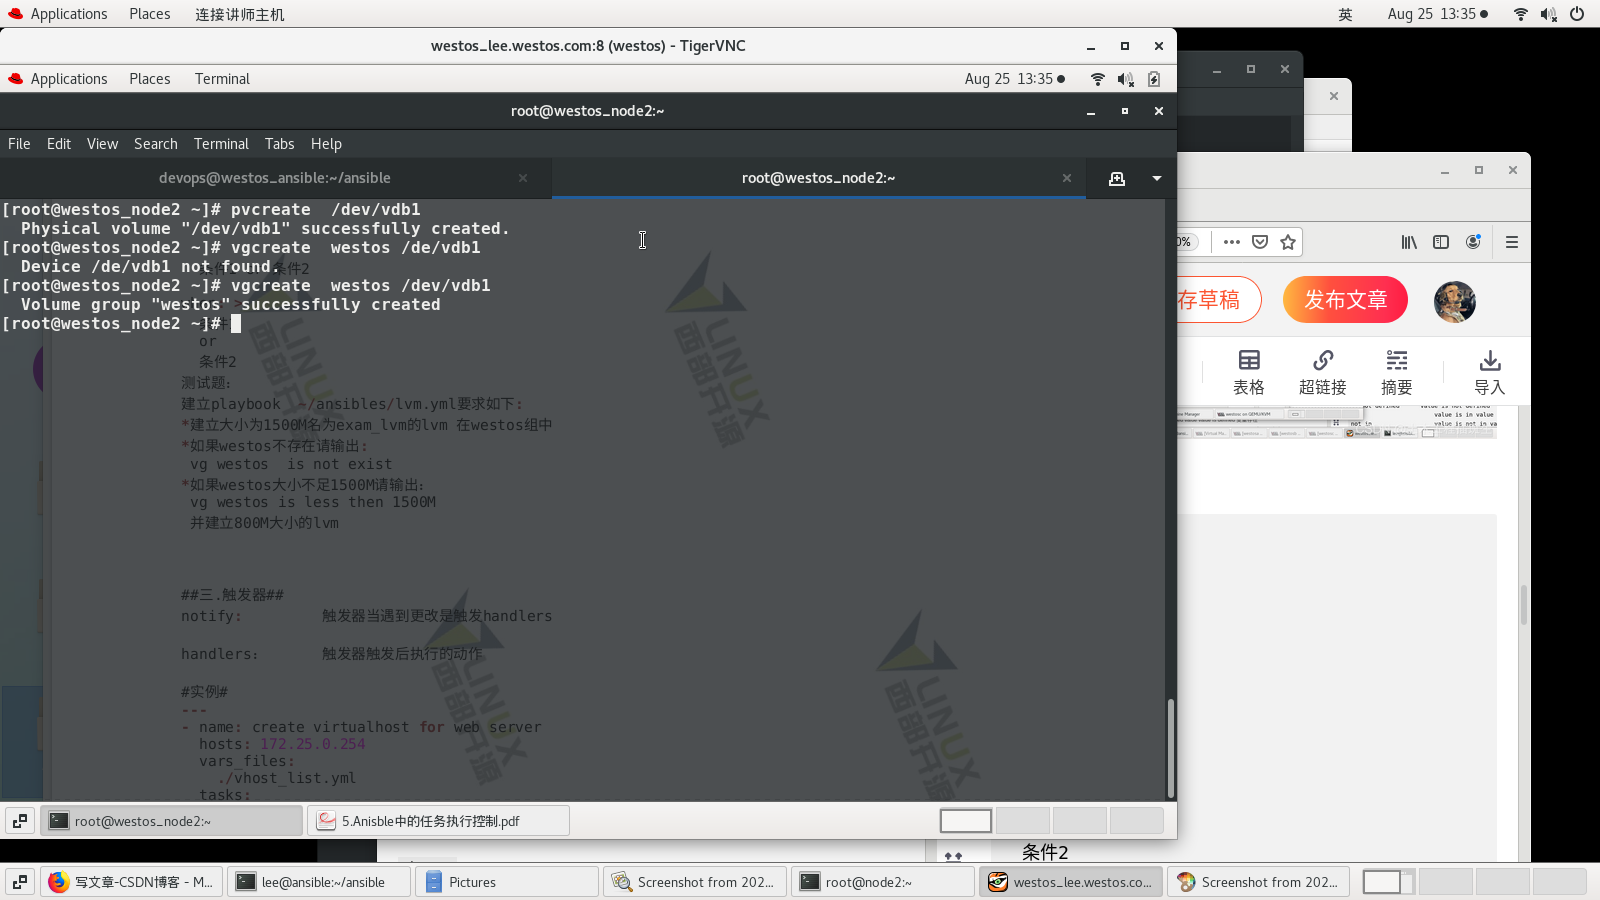The image size is (1600, 900).
Task: Close the devops@westos_ansible tab
Action: [x=523, y=178]
